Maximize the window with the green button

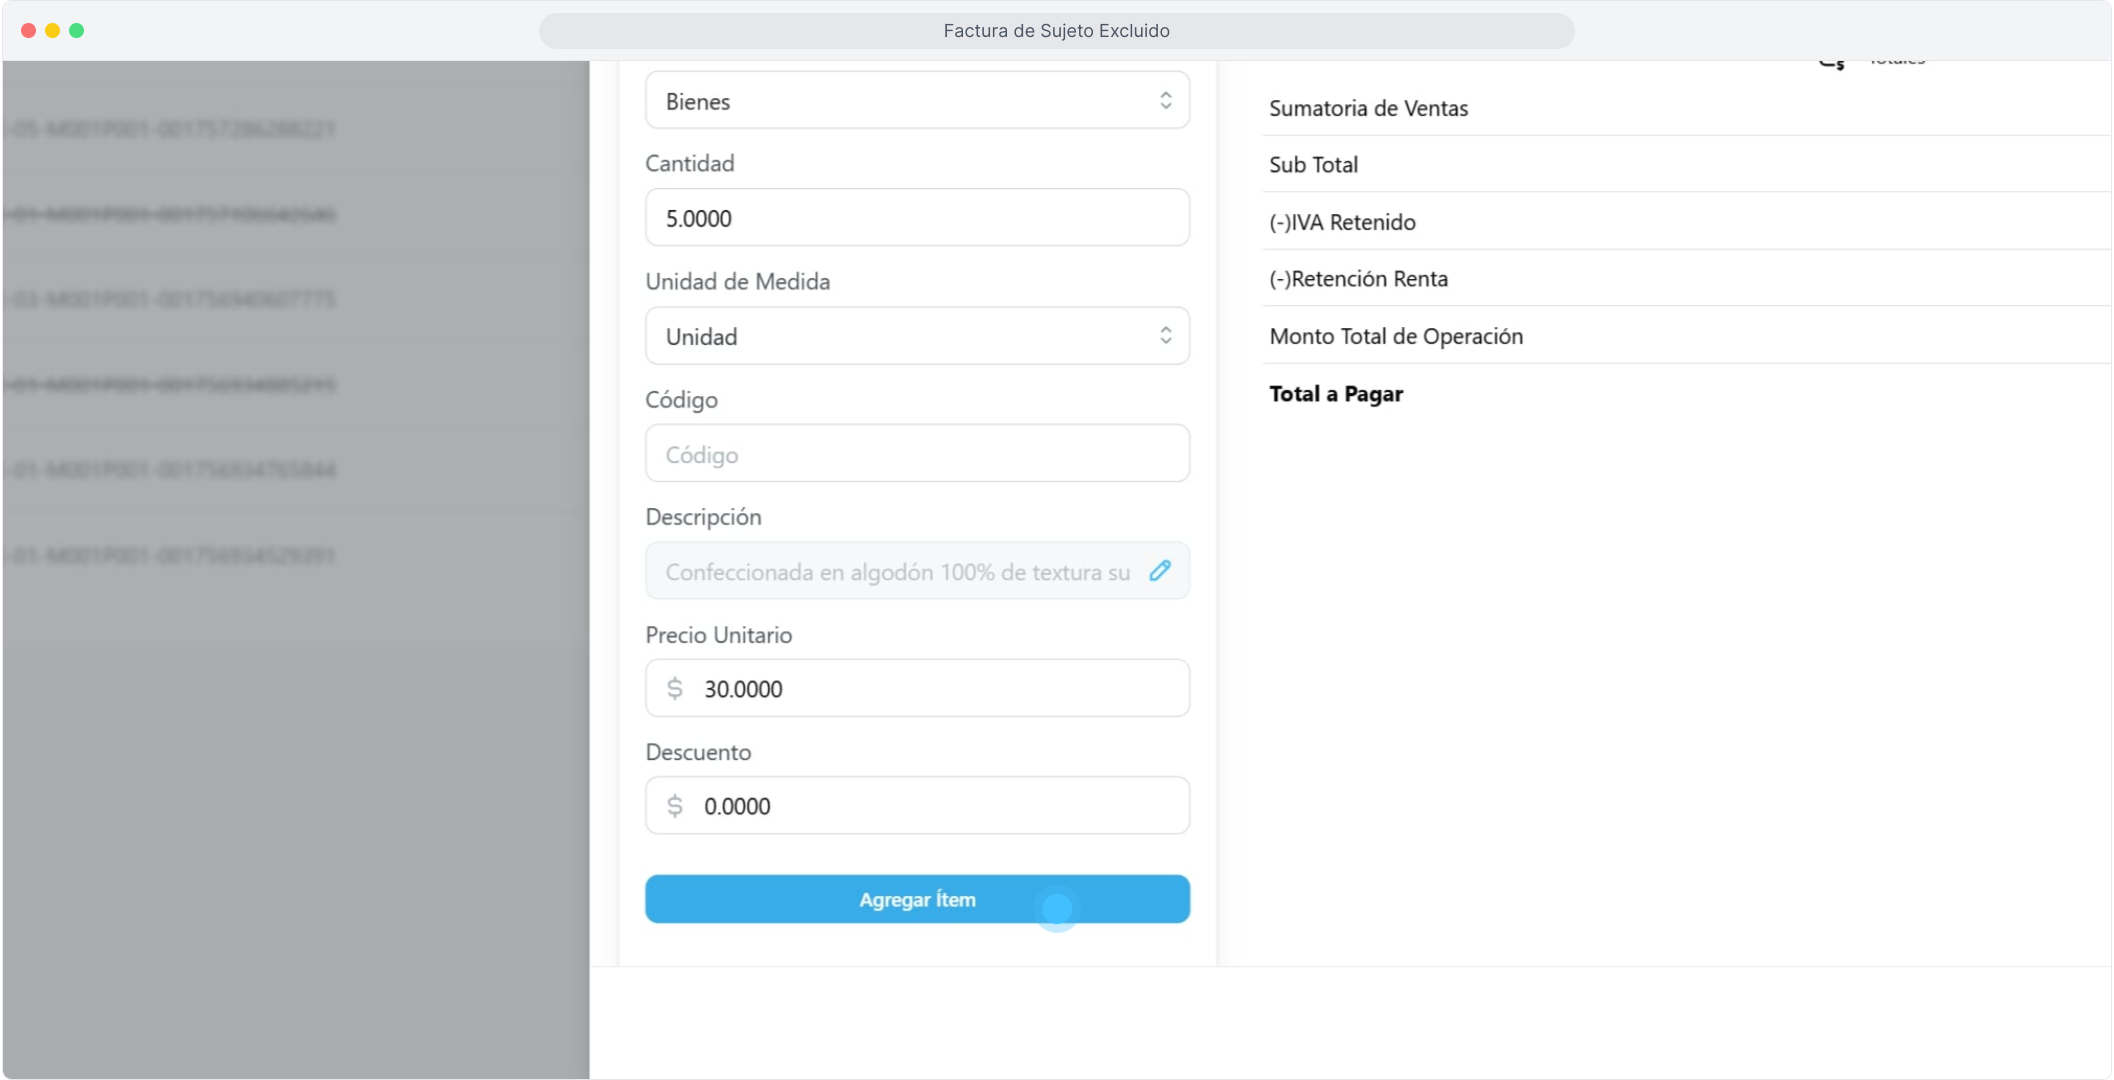(x=76, y=31)
